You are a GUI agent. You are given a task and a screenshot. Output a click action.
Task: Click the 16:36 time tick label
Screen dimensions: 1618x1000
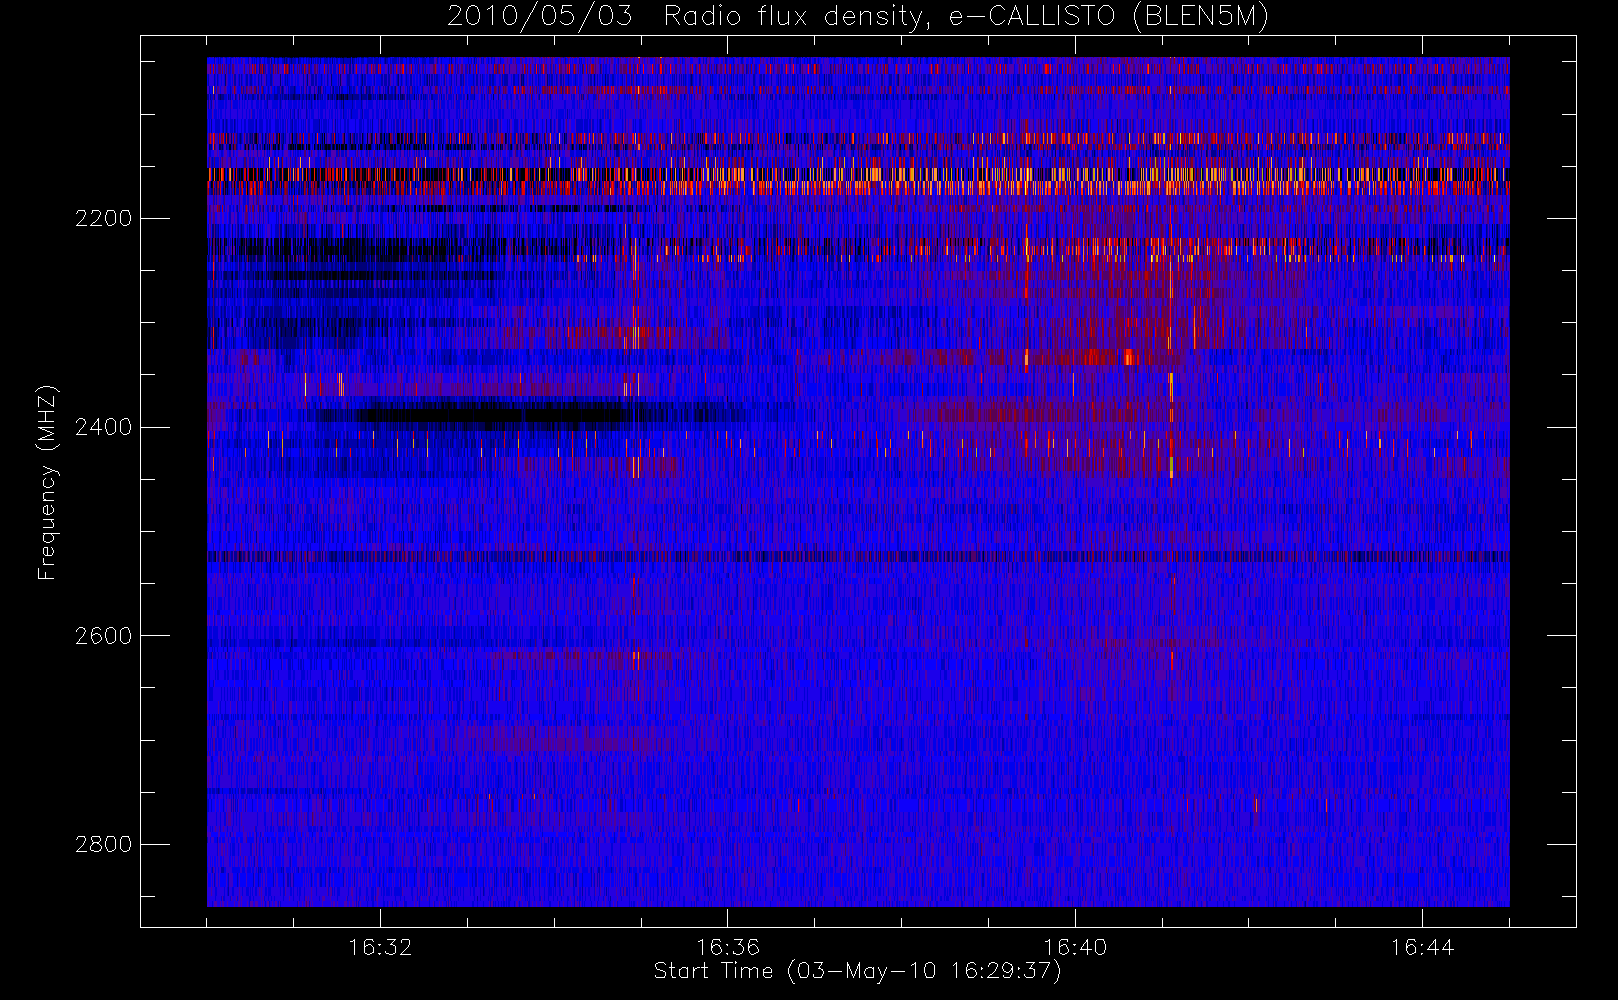tap(728, 947)
